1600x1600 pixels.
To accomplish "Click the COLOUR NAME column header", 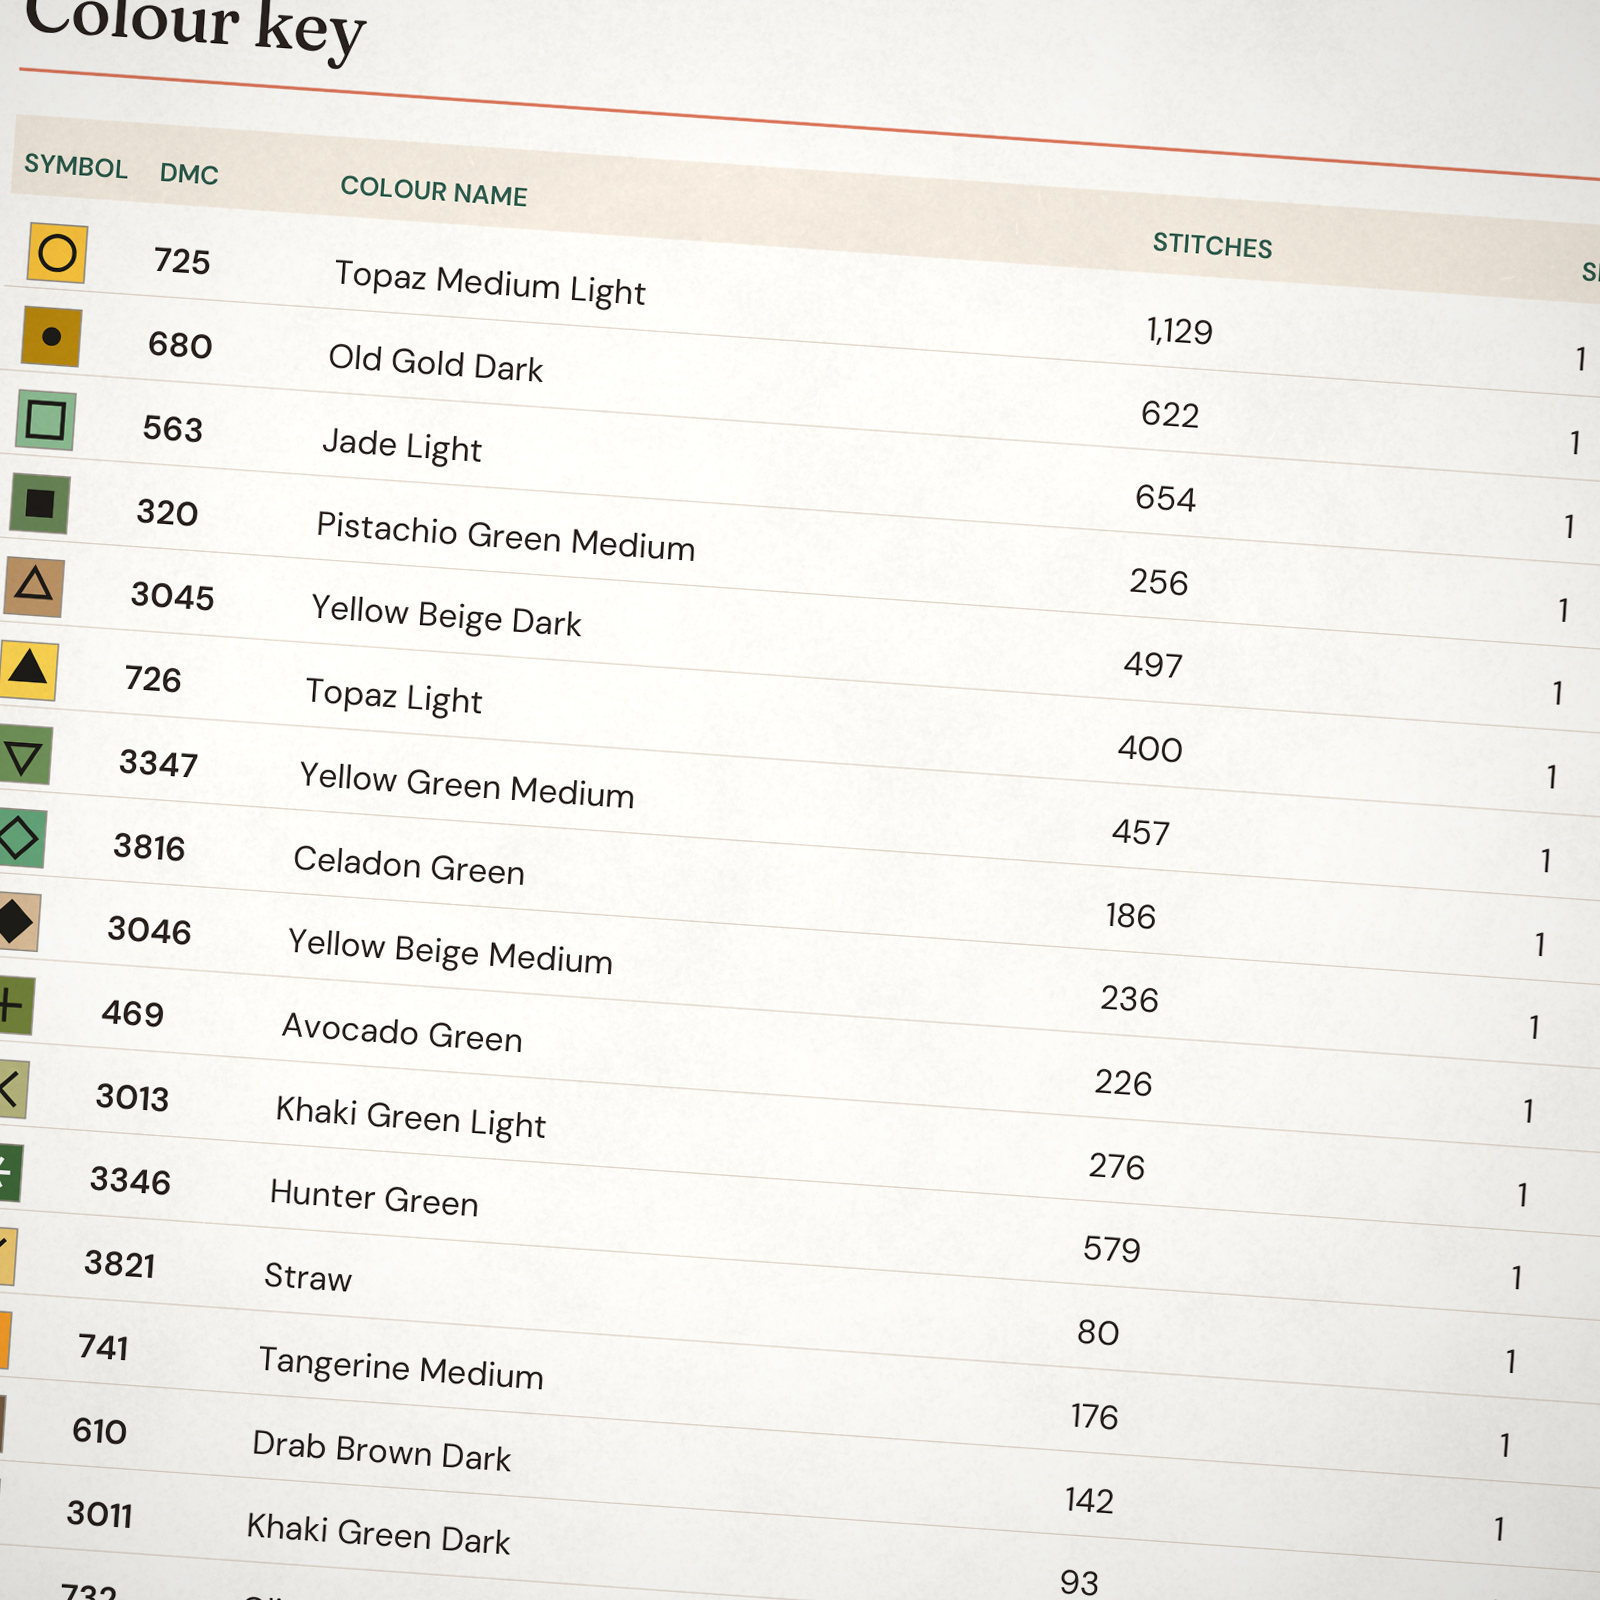I will pyautogui.click(x=434, y=190).
